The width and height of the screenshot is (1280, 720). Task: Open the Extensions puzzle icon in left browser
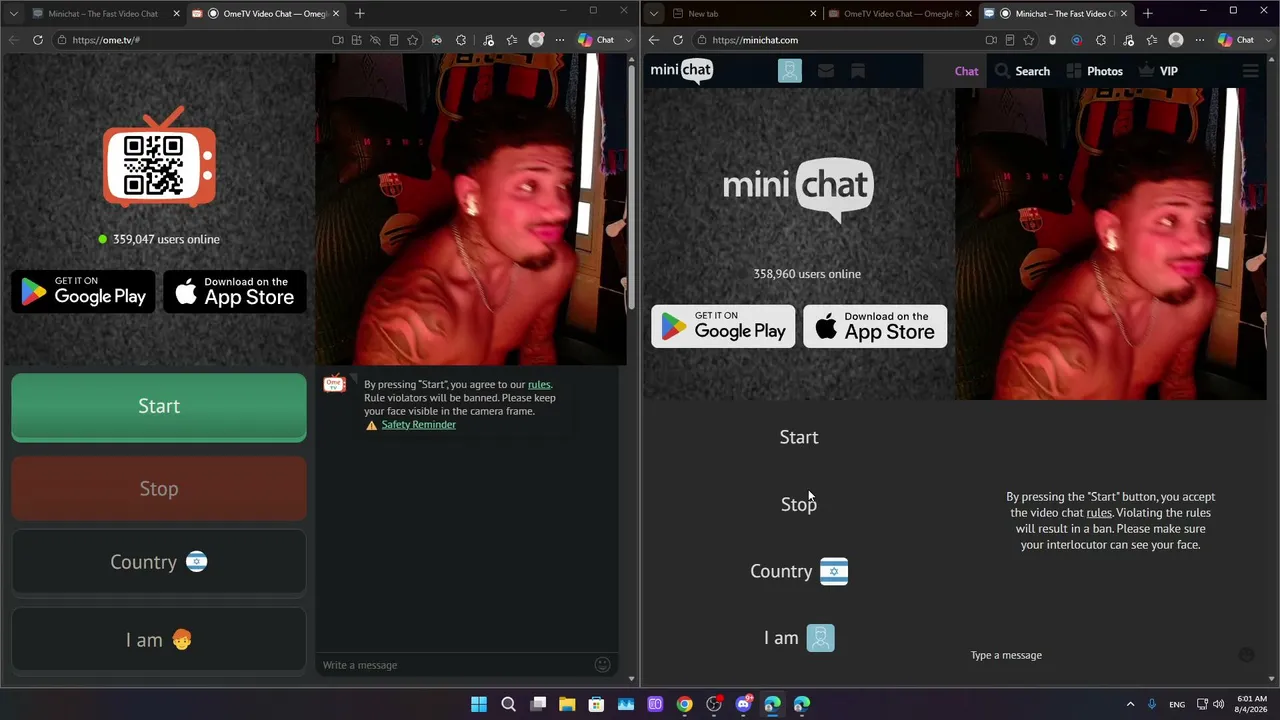click(x=461, y=40)
